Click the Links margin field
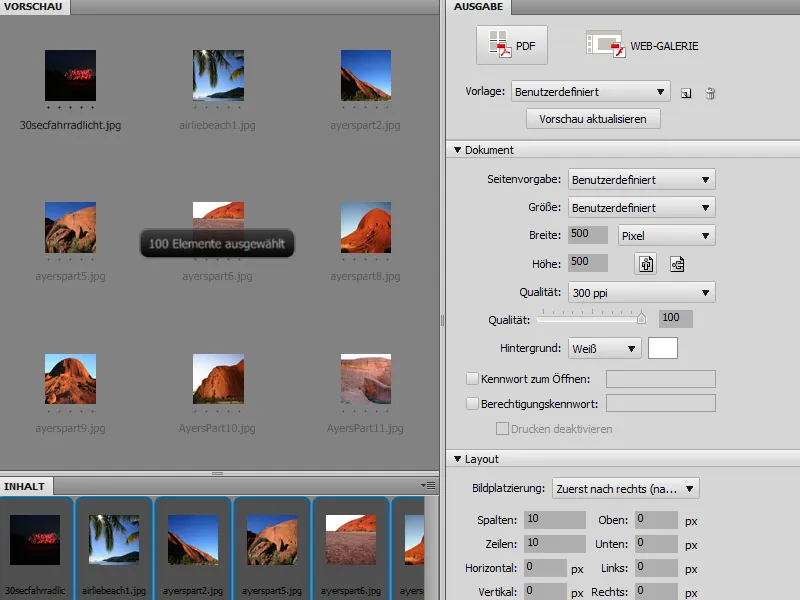Viewport: 800px width, 600px height. coord(656,567)
